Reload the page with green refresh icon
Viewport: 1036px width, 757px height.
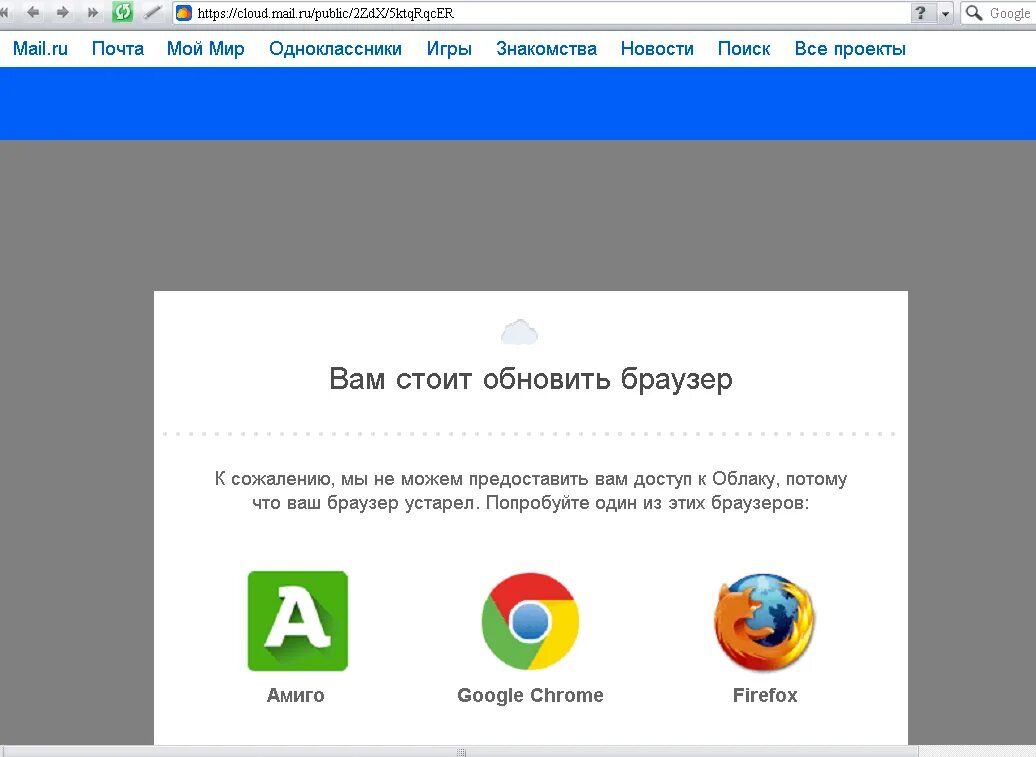click(122, 13)
